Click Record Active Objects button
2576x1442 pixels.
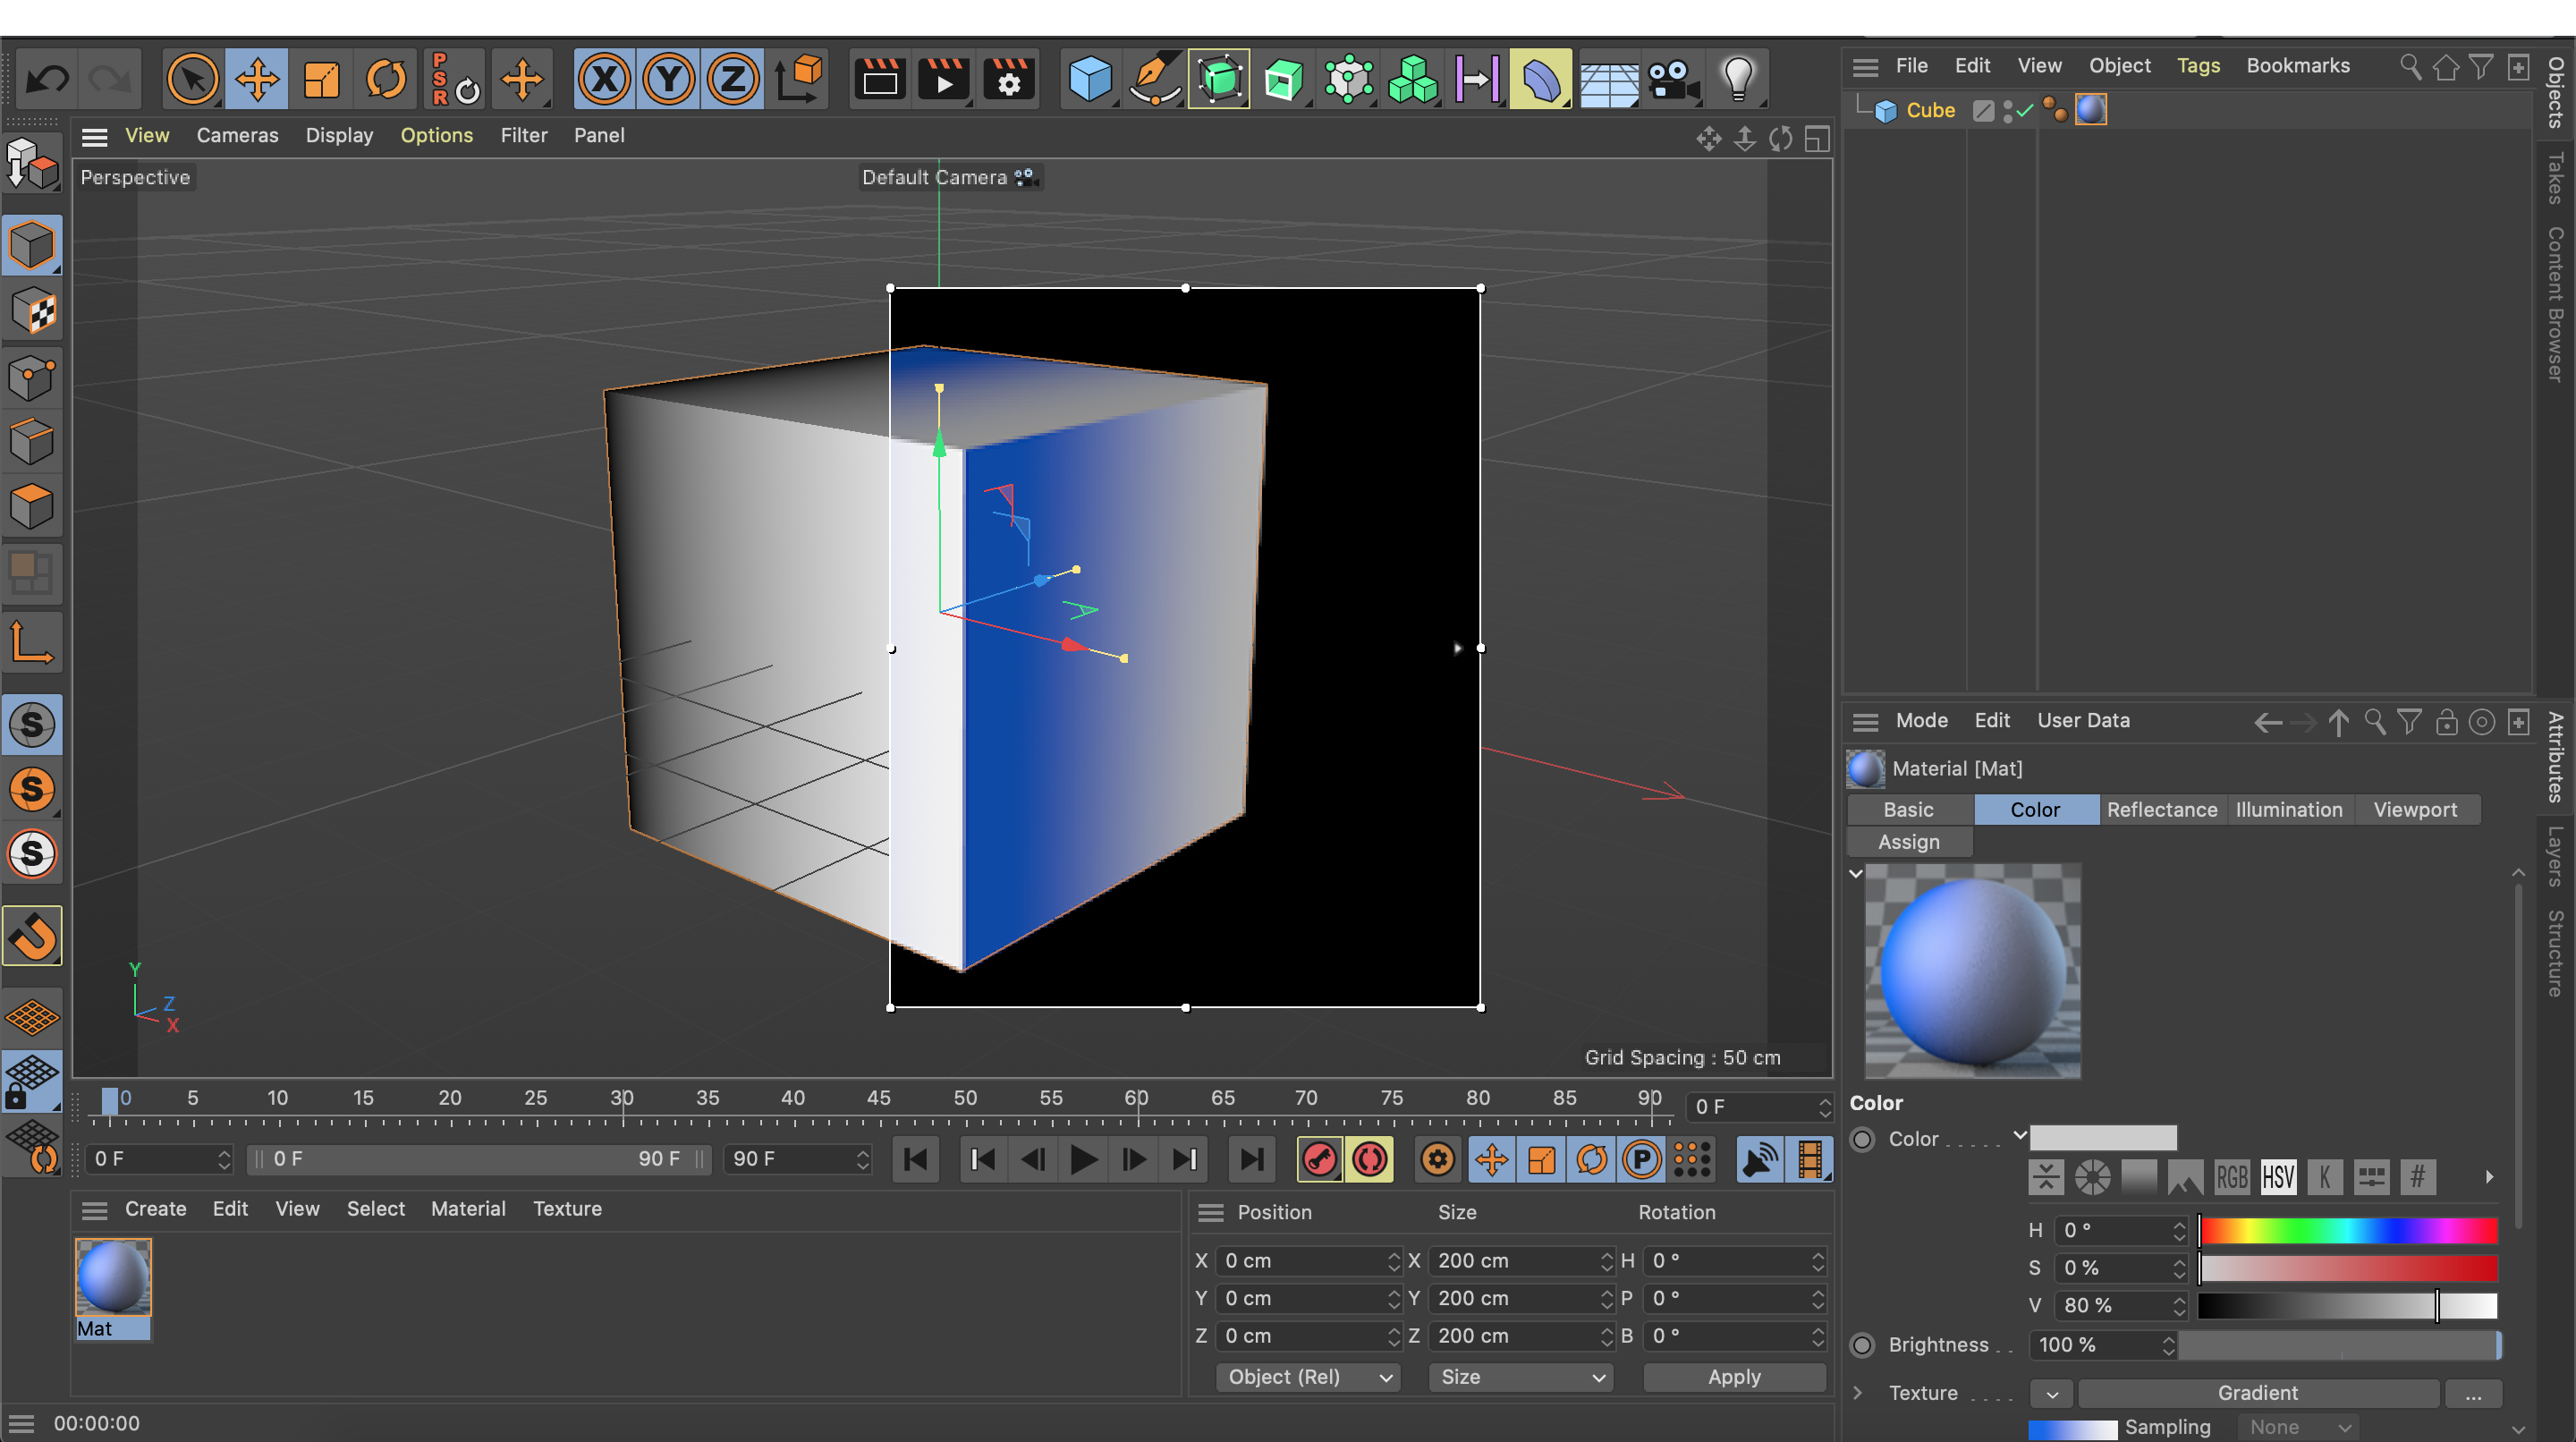click(1319, 1160)
